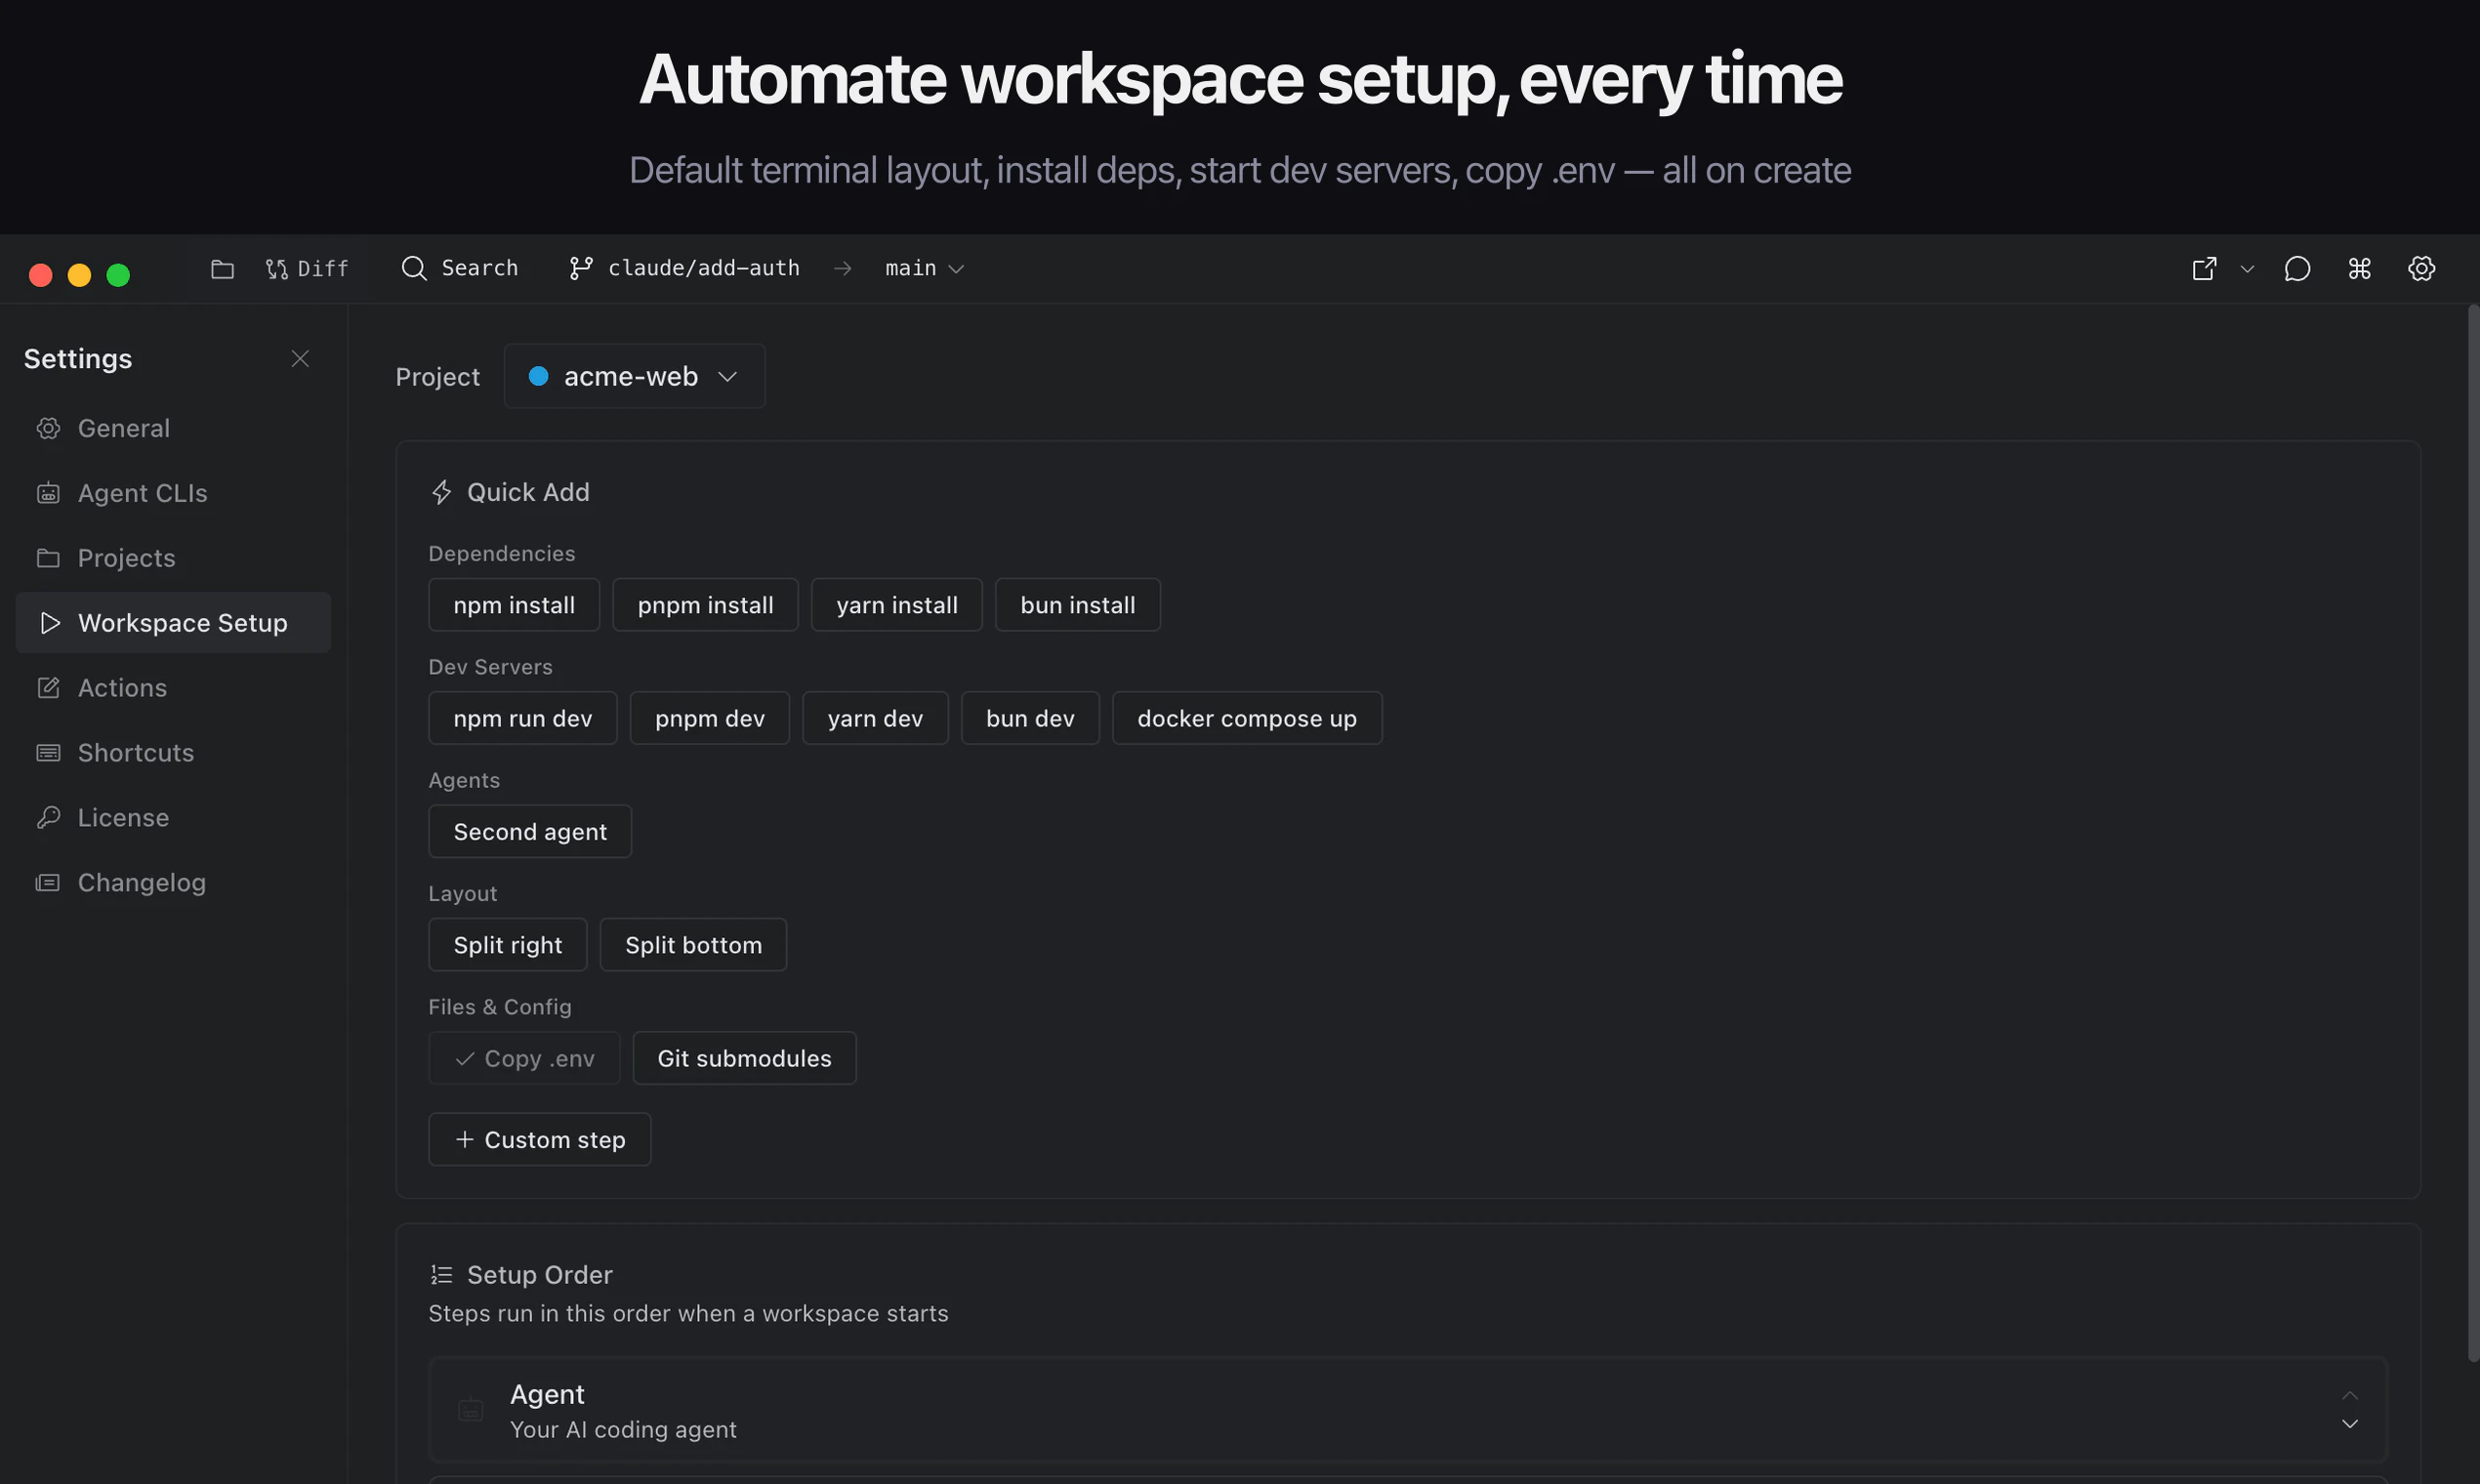2480x1484 pixels.
Task: Close the Settings sidebar panel
Action: click(300, 359)
